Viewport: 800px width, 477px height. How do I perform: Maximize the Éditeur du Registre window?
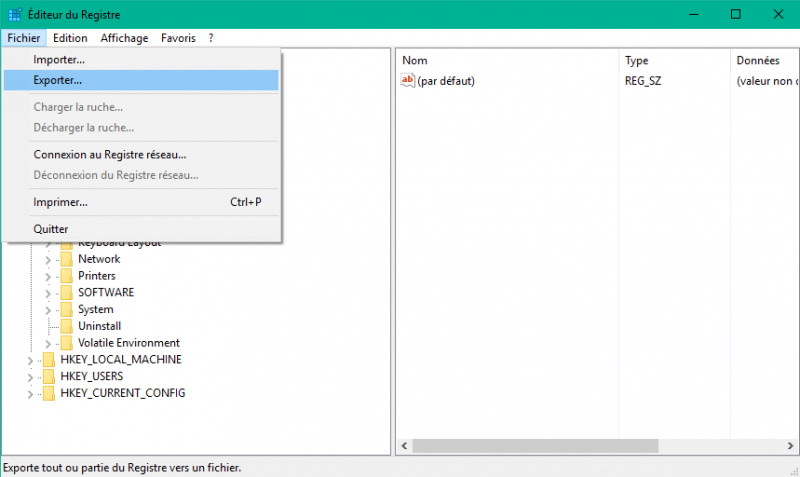736,14
